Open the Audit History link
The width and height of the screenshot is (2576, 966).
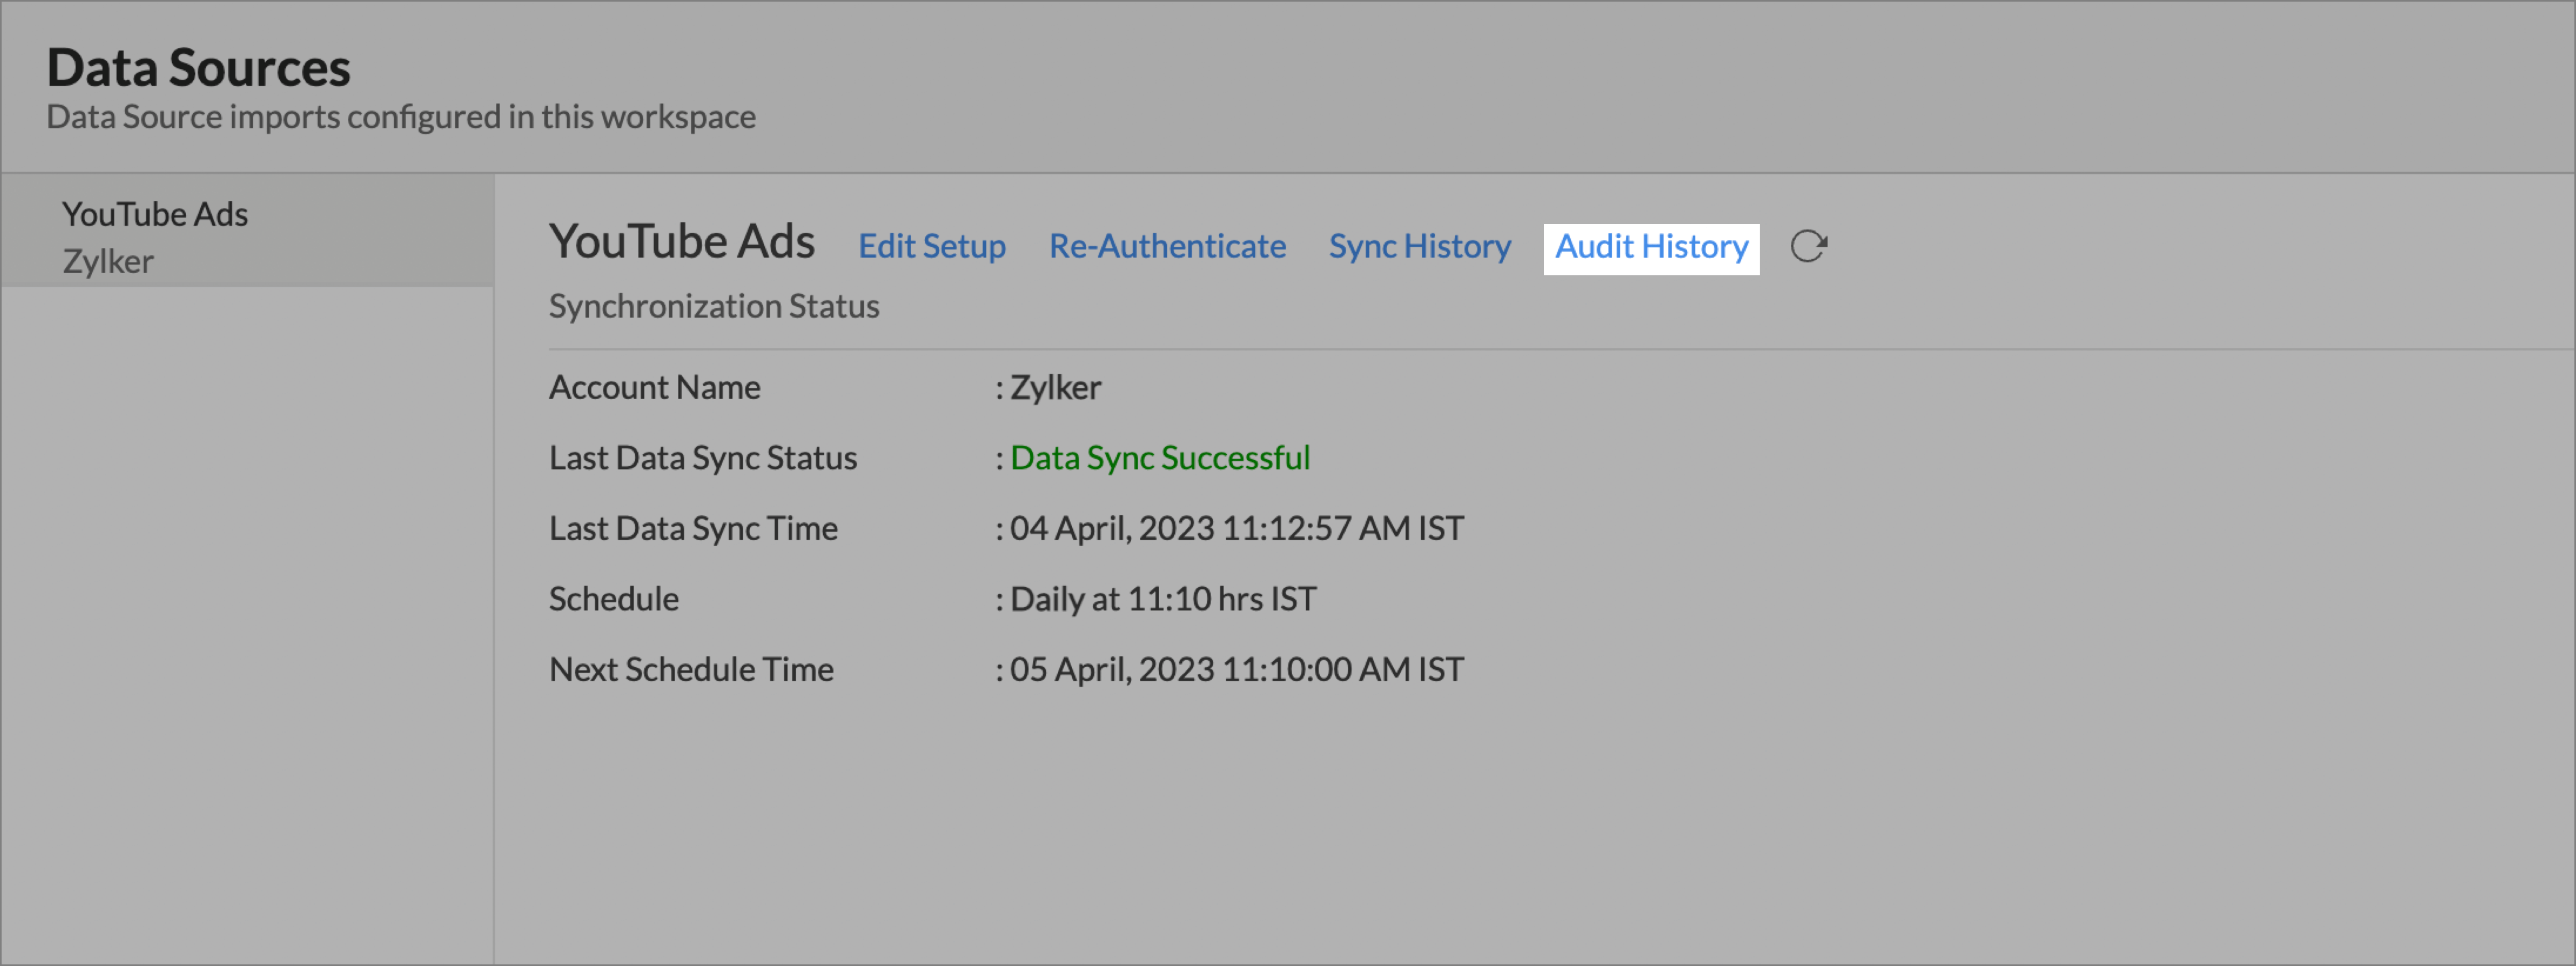(1651, 247)
